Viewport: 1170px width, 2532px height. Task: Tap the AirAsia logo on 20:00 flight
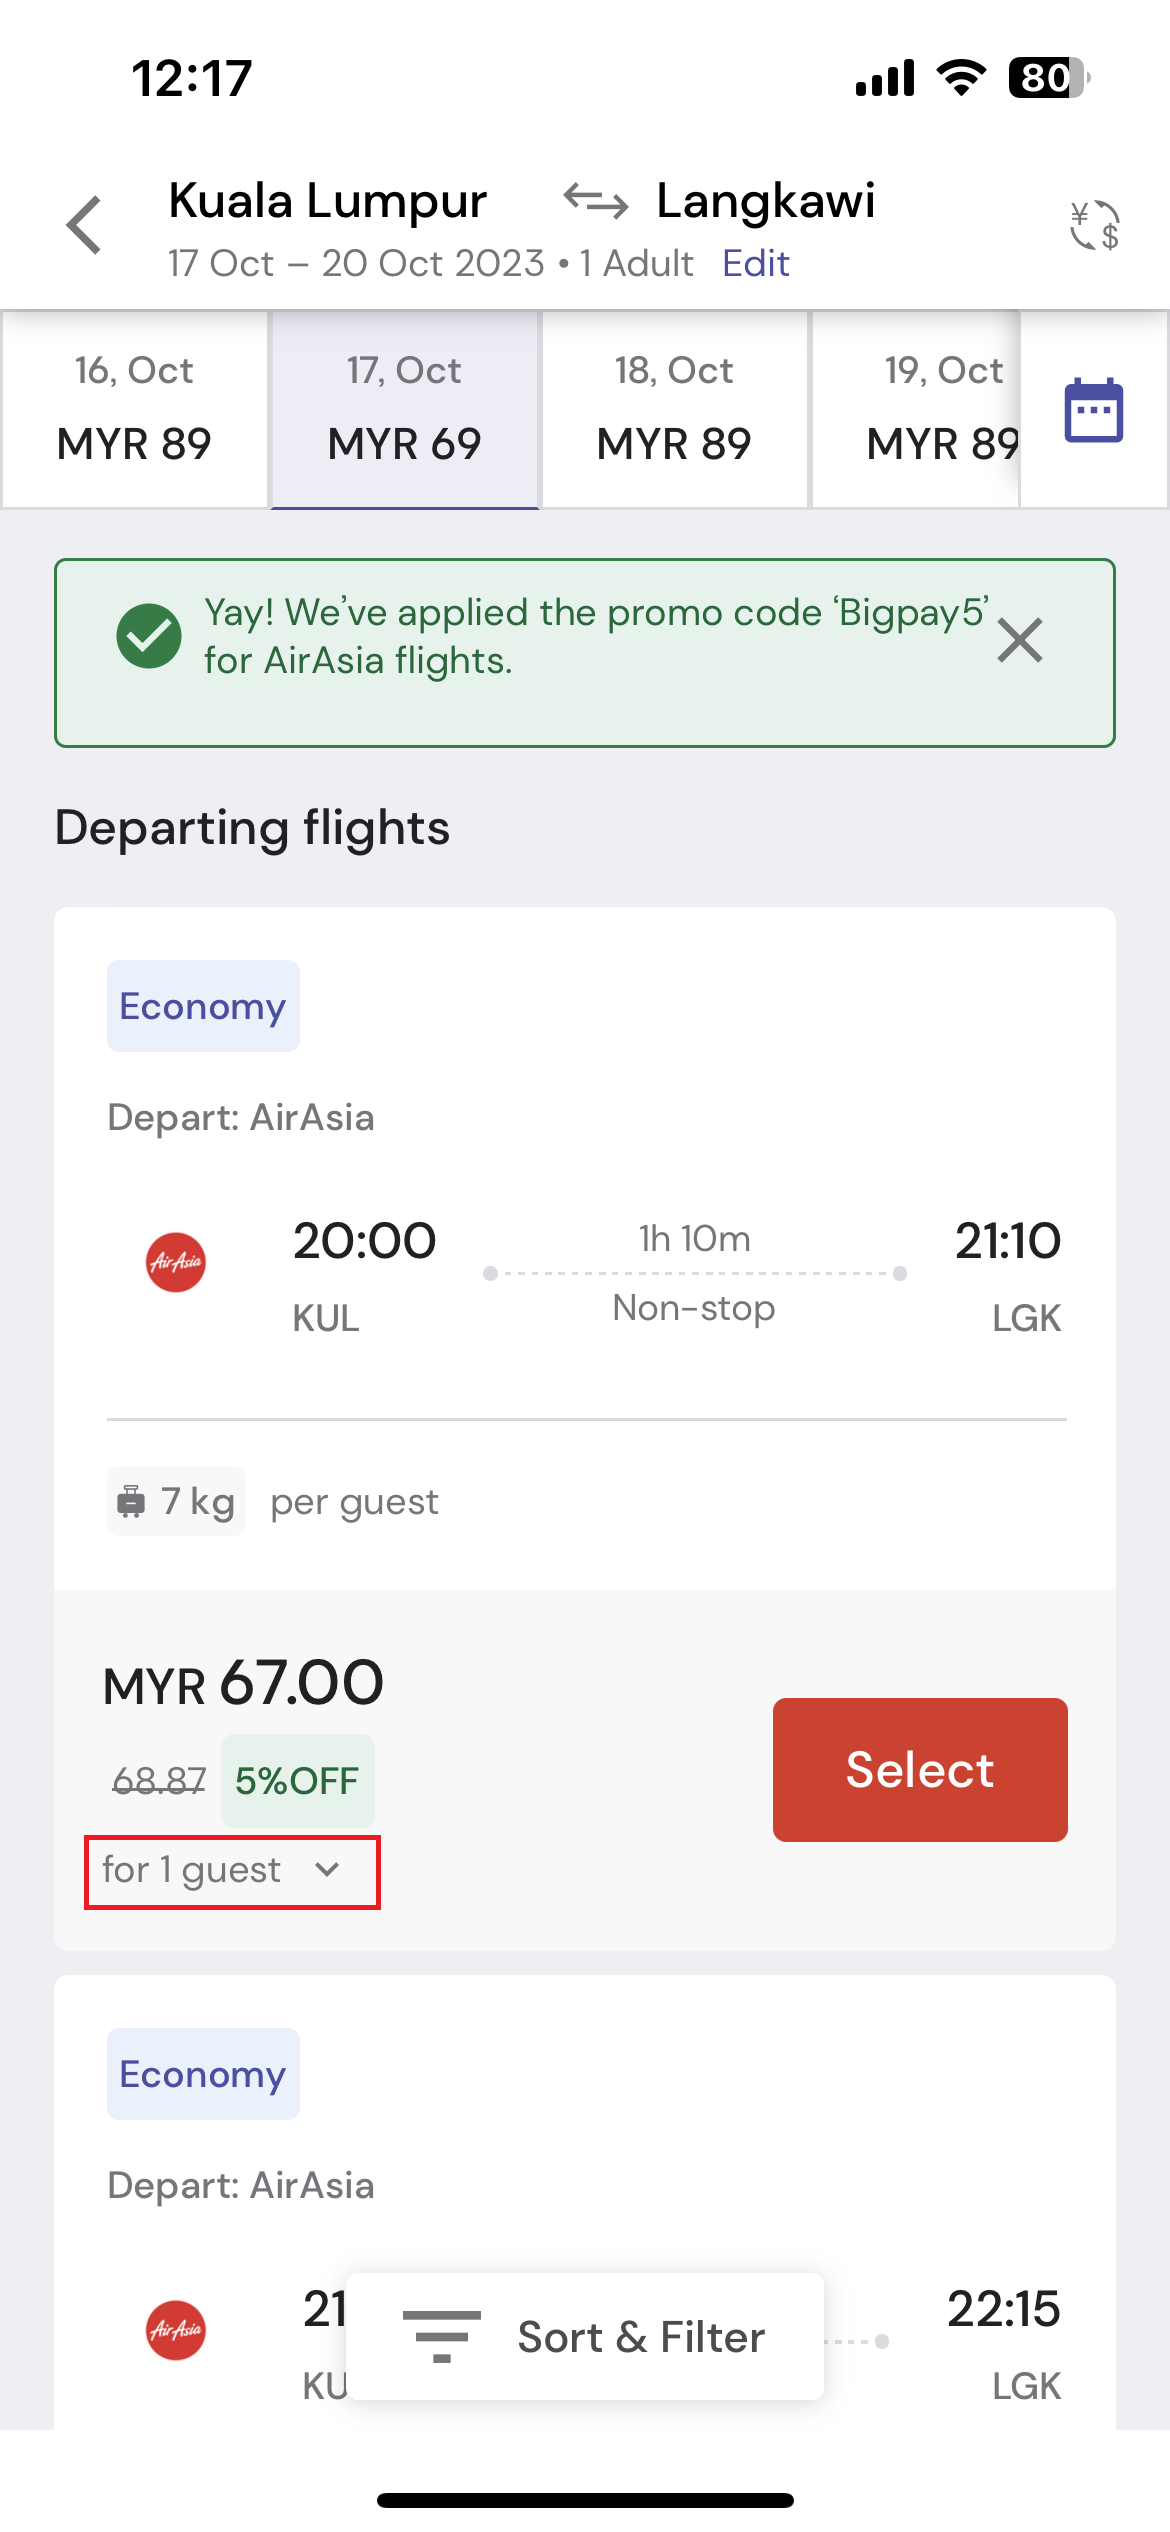click(176, 1262)
